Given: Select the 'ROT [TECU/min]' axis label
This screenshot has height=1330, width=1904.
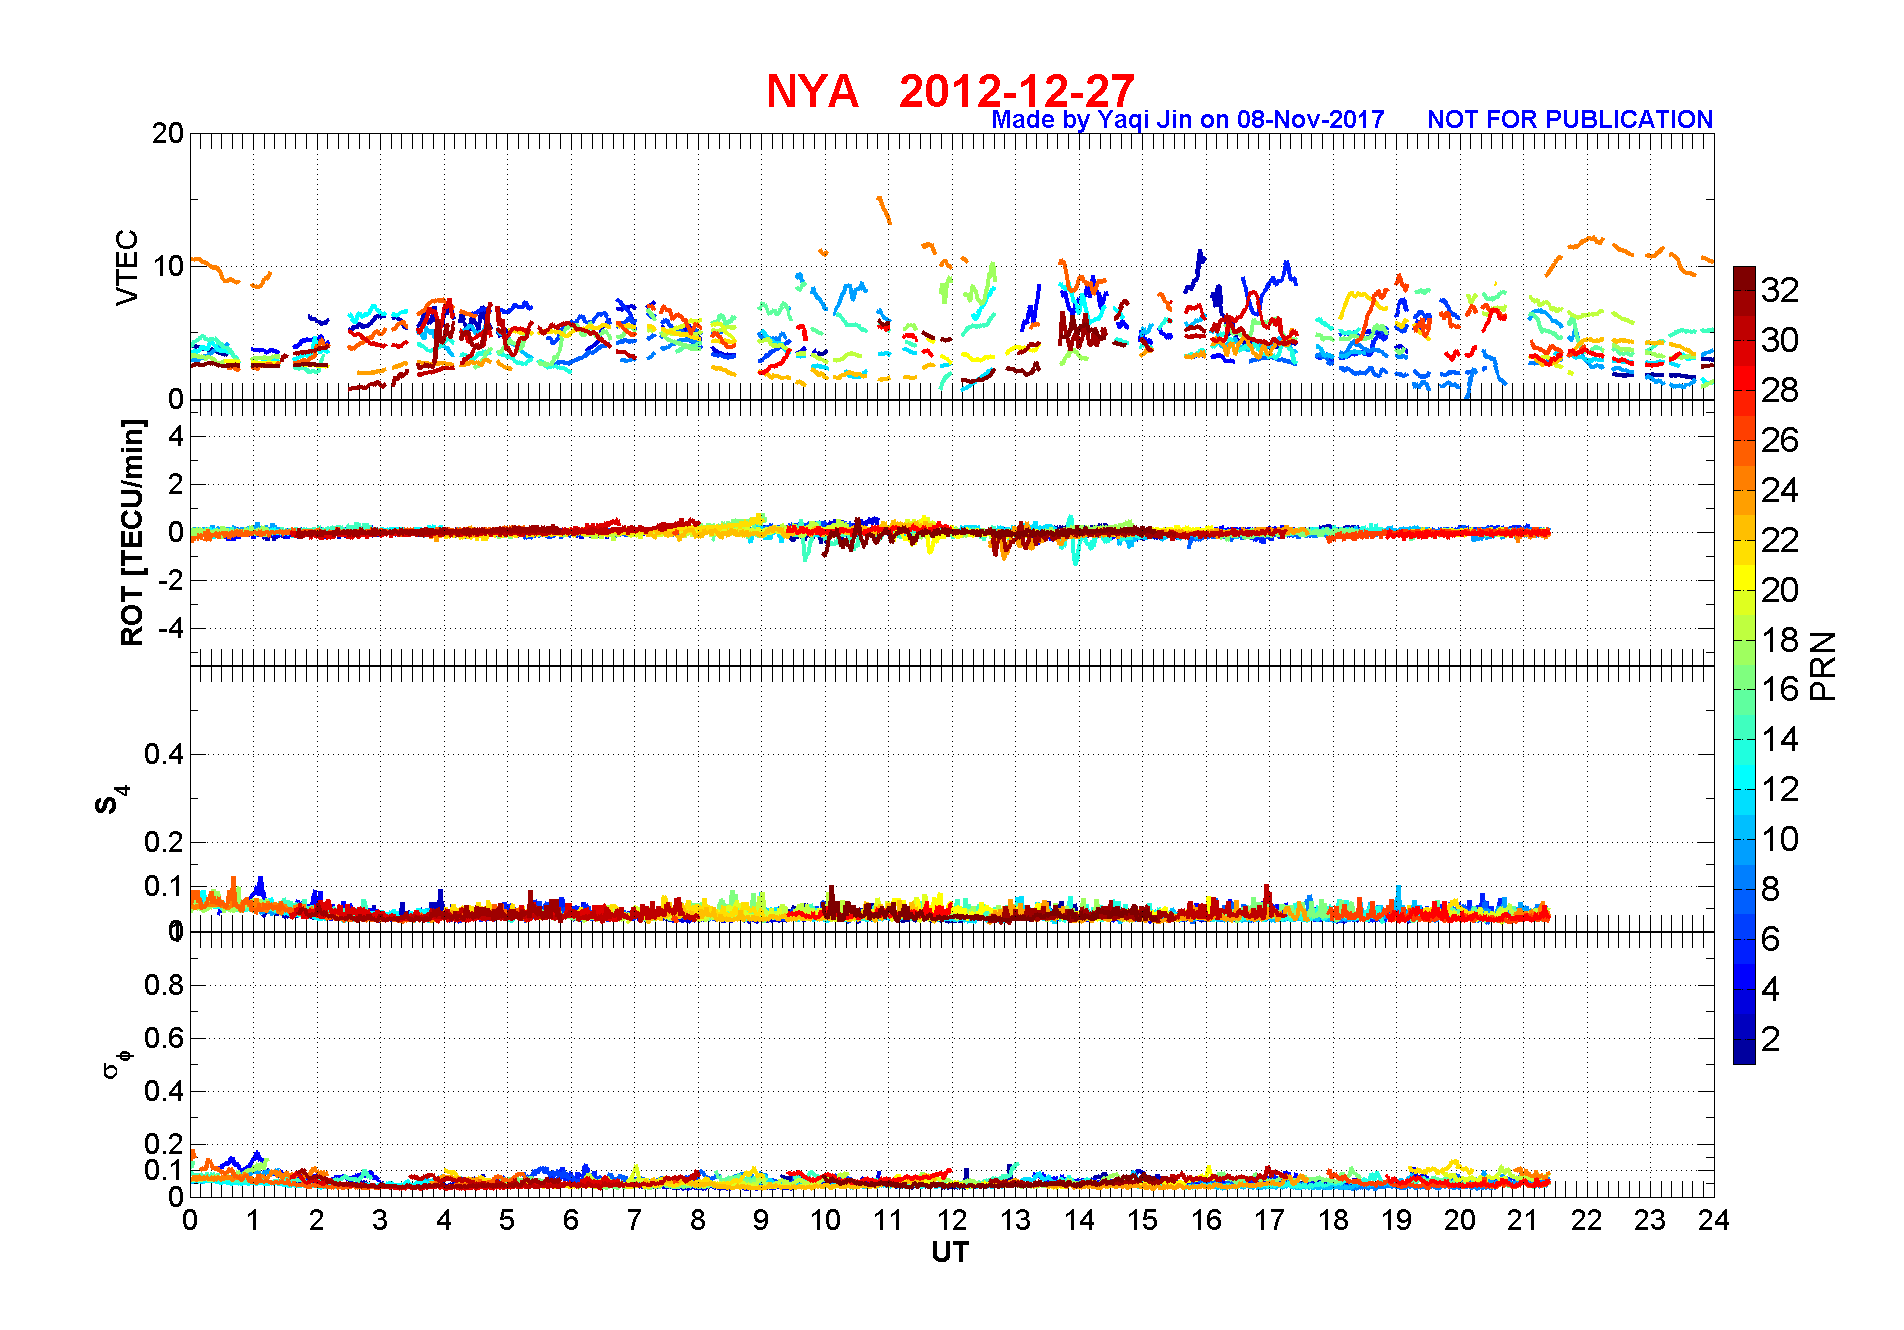Looking at the screenshot, I should click(x=132, y=532).
